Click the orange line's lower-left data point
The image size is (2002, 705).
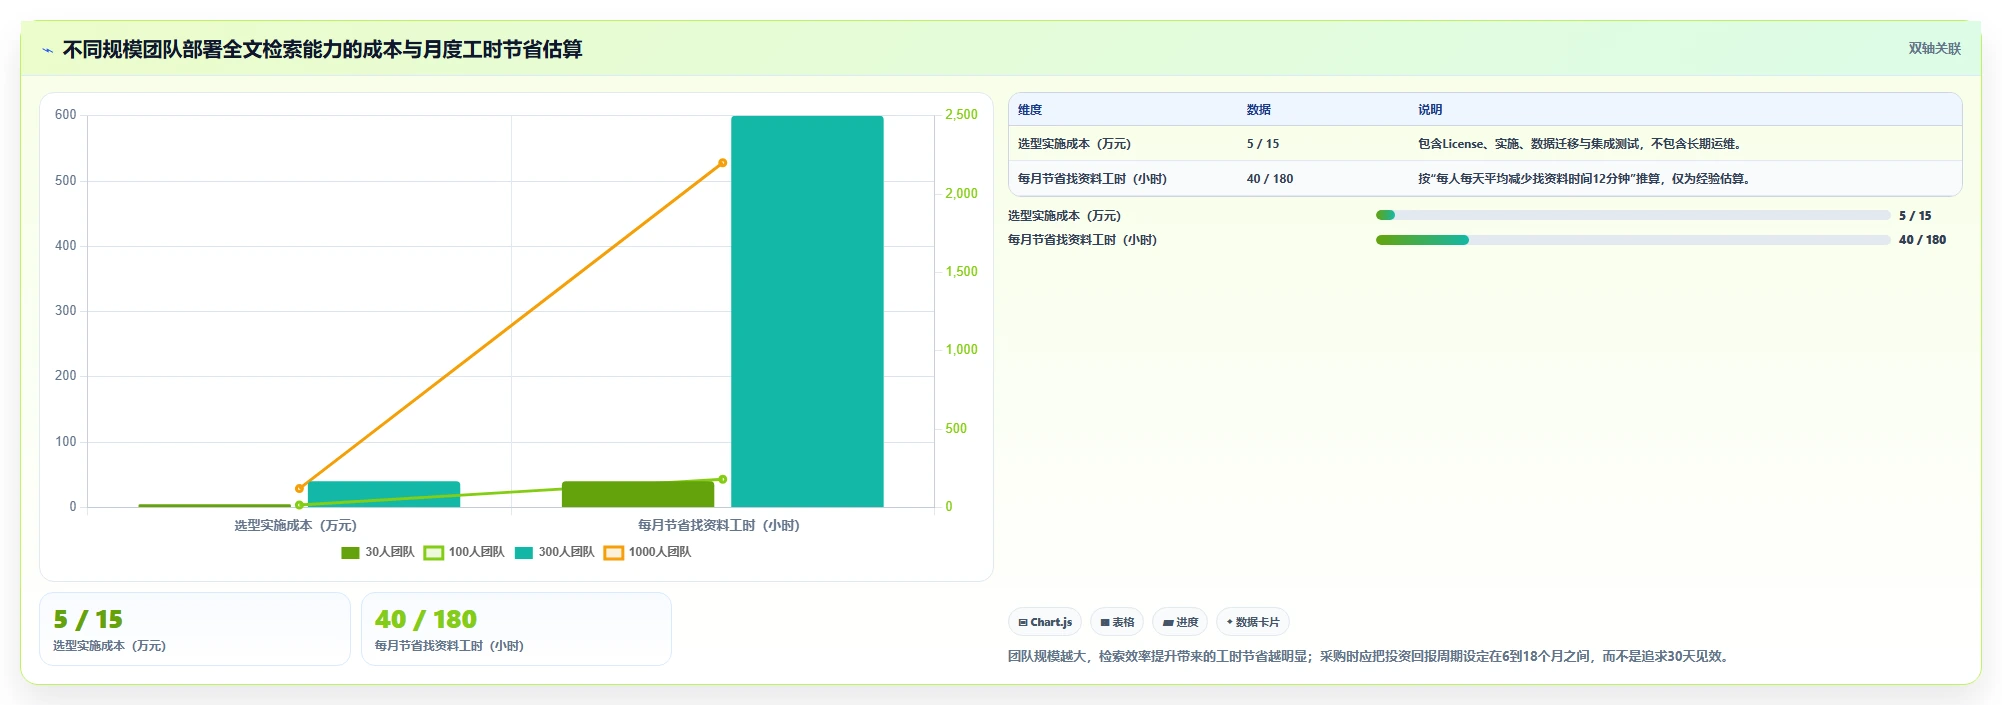click(x=299, y=489)
